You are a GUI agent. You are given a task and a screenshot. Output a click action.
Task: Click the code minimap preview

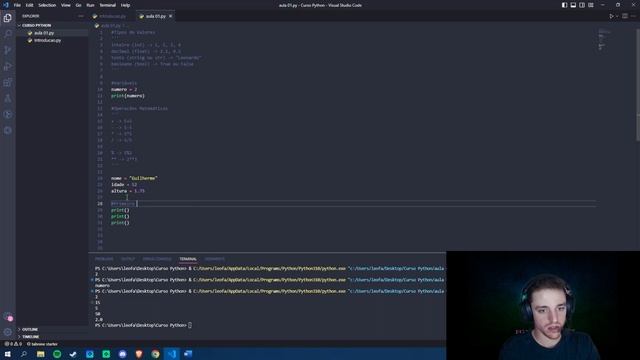(604, 40)
